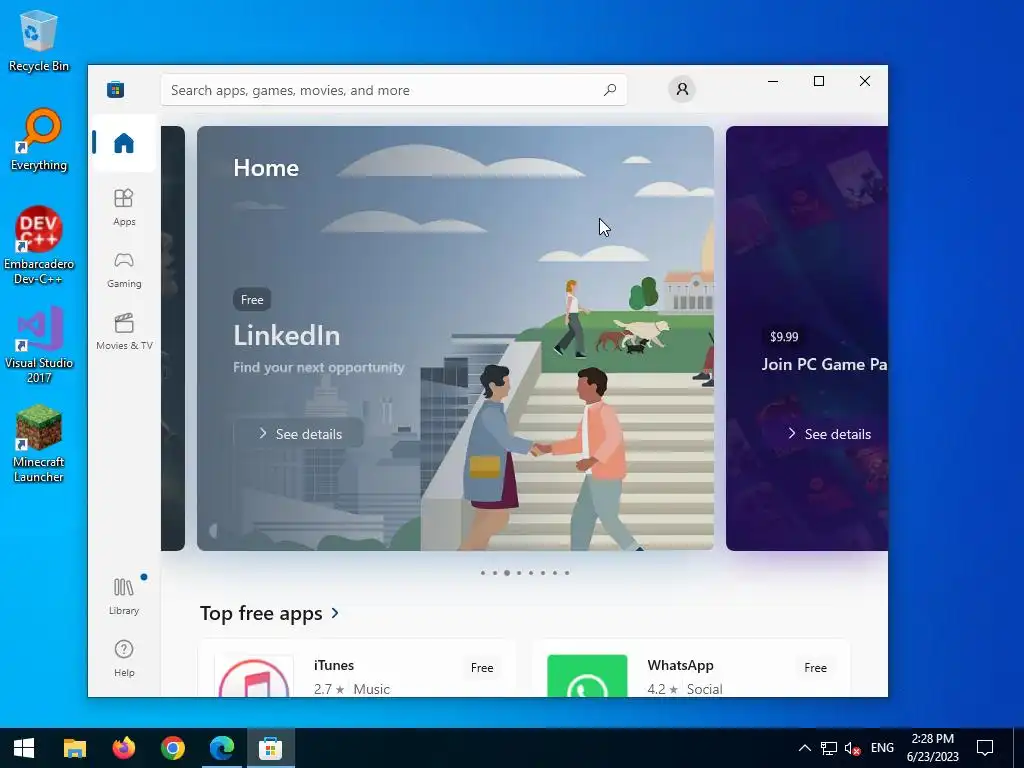Expand Top free apps list

[270, 613]
